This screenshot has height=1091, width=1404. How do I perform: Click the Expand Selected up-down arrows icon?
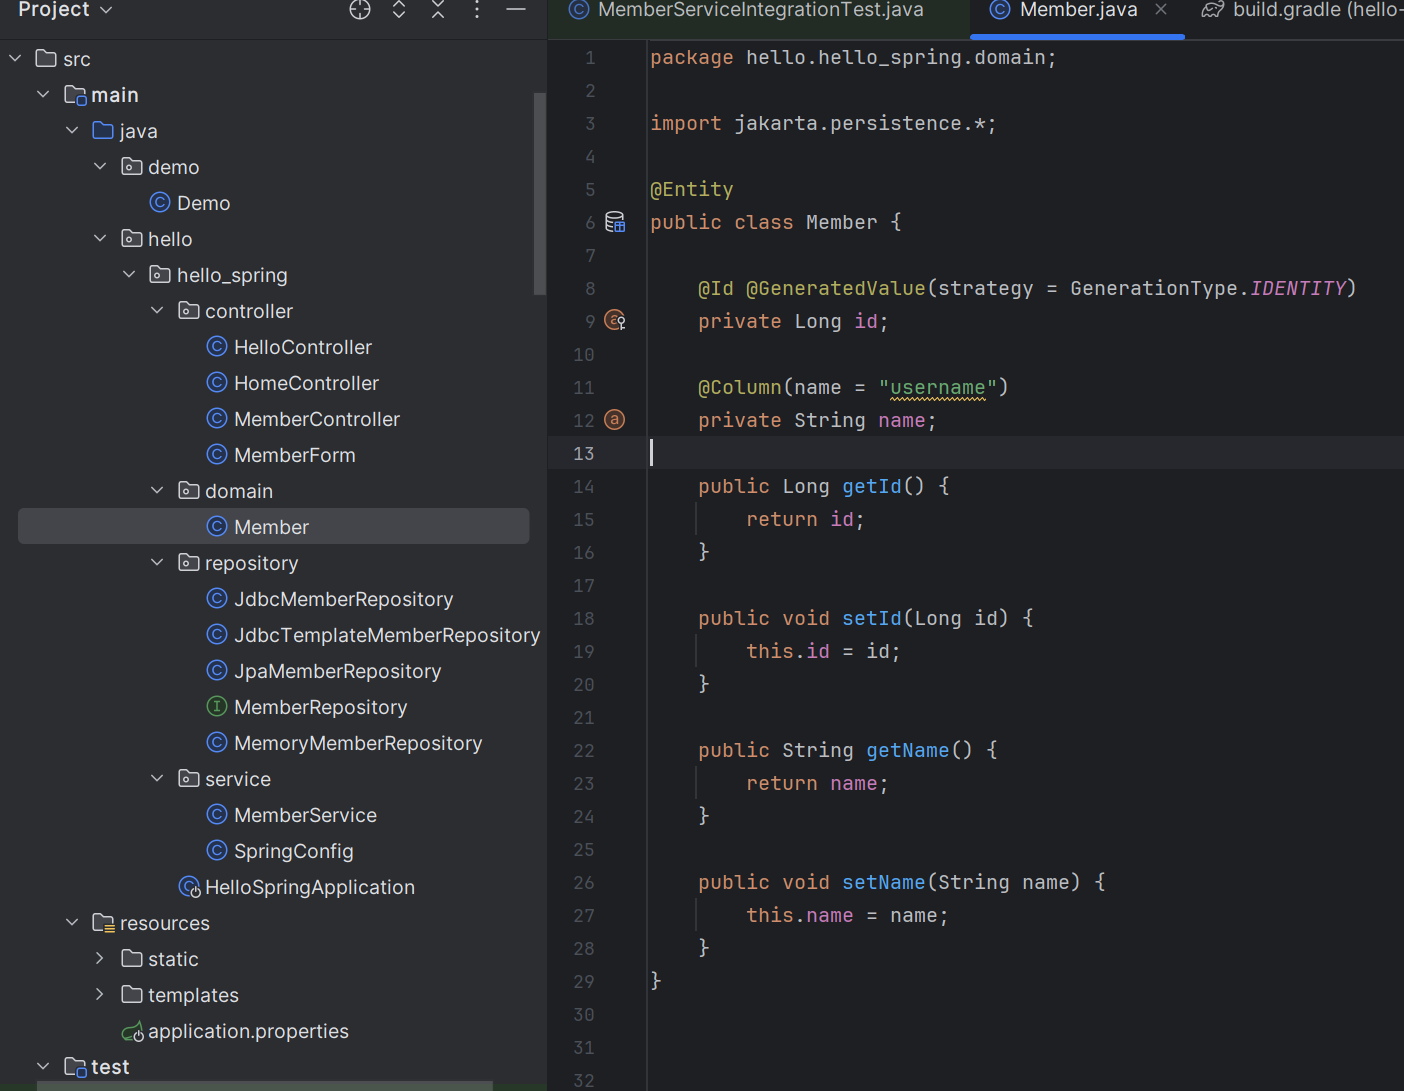[x=399, y=10]
